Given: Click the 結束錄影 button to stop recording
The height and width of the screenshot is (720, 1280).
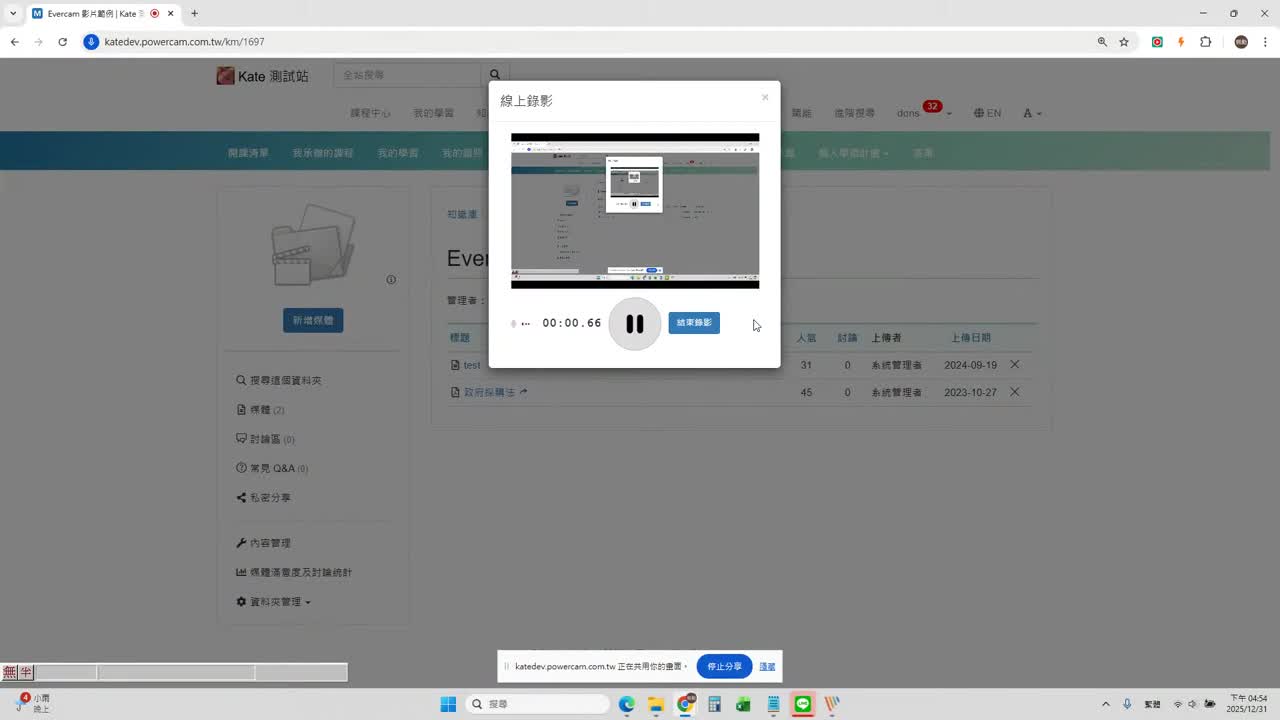Looking at the screenshot, I should (x=693, y=323).
